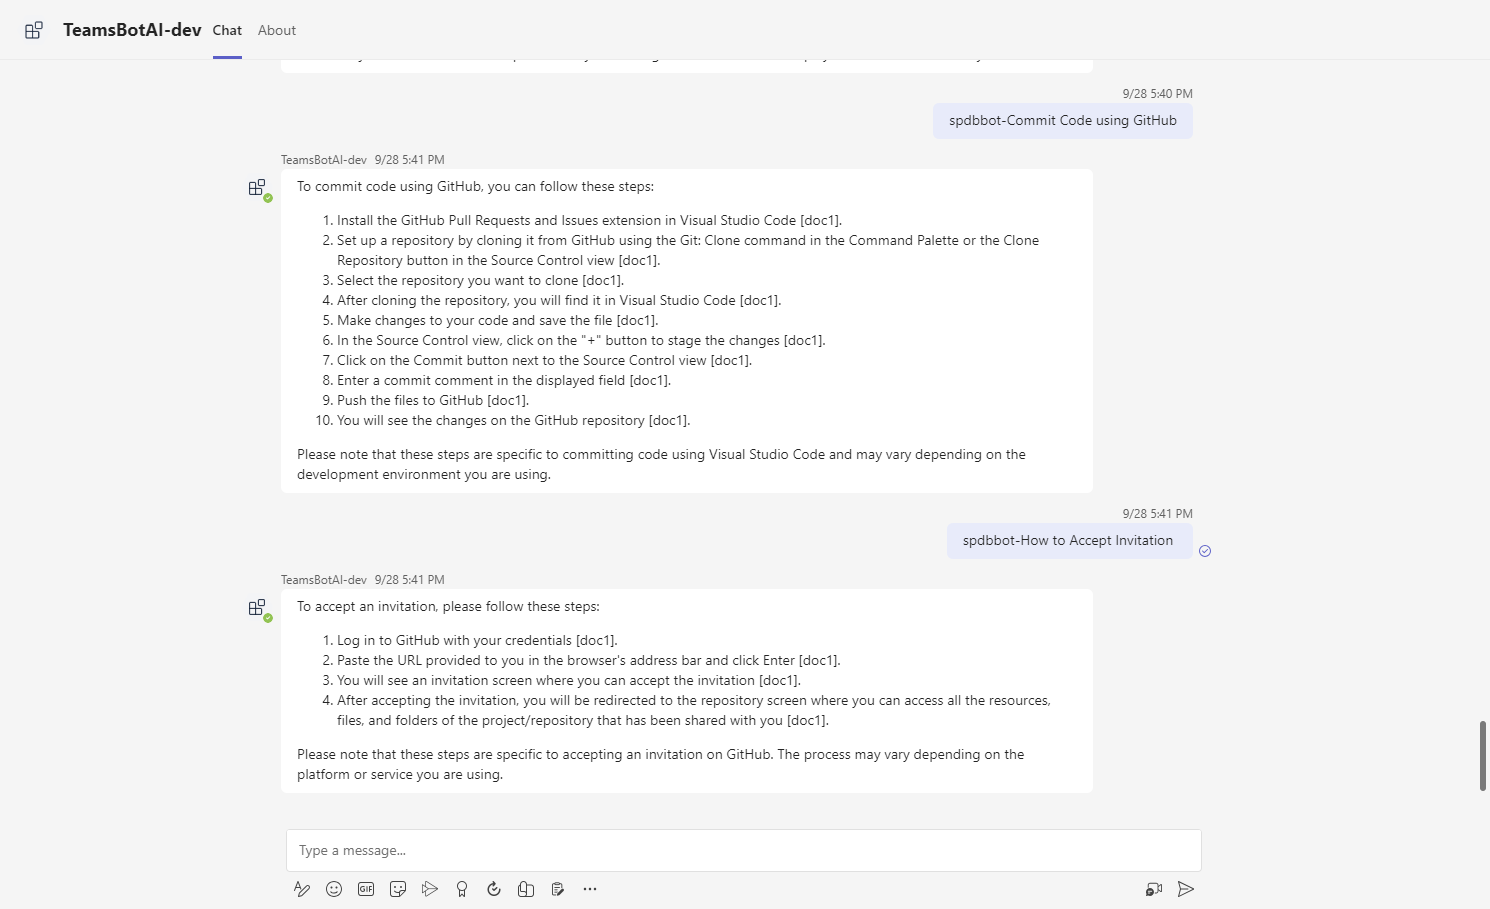This screenshot has width=1490, height=909.
Task: Click step 'After cloning the repository'
Action: [559, 300]
